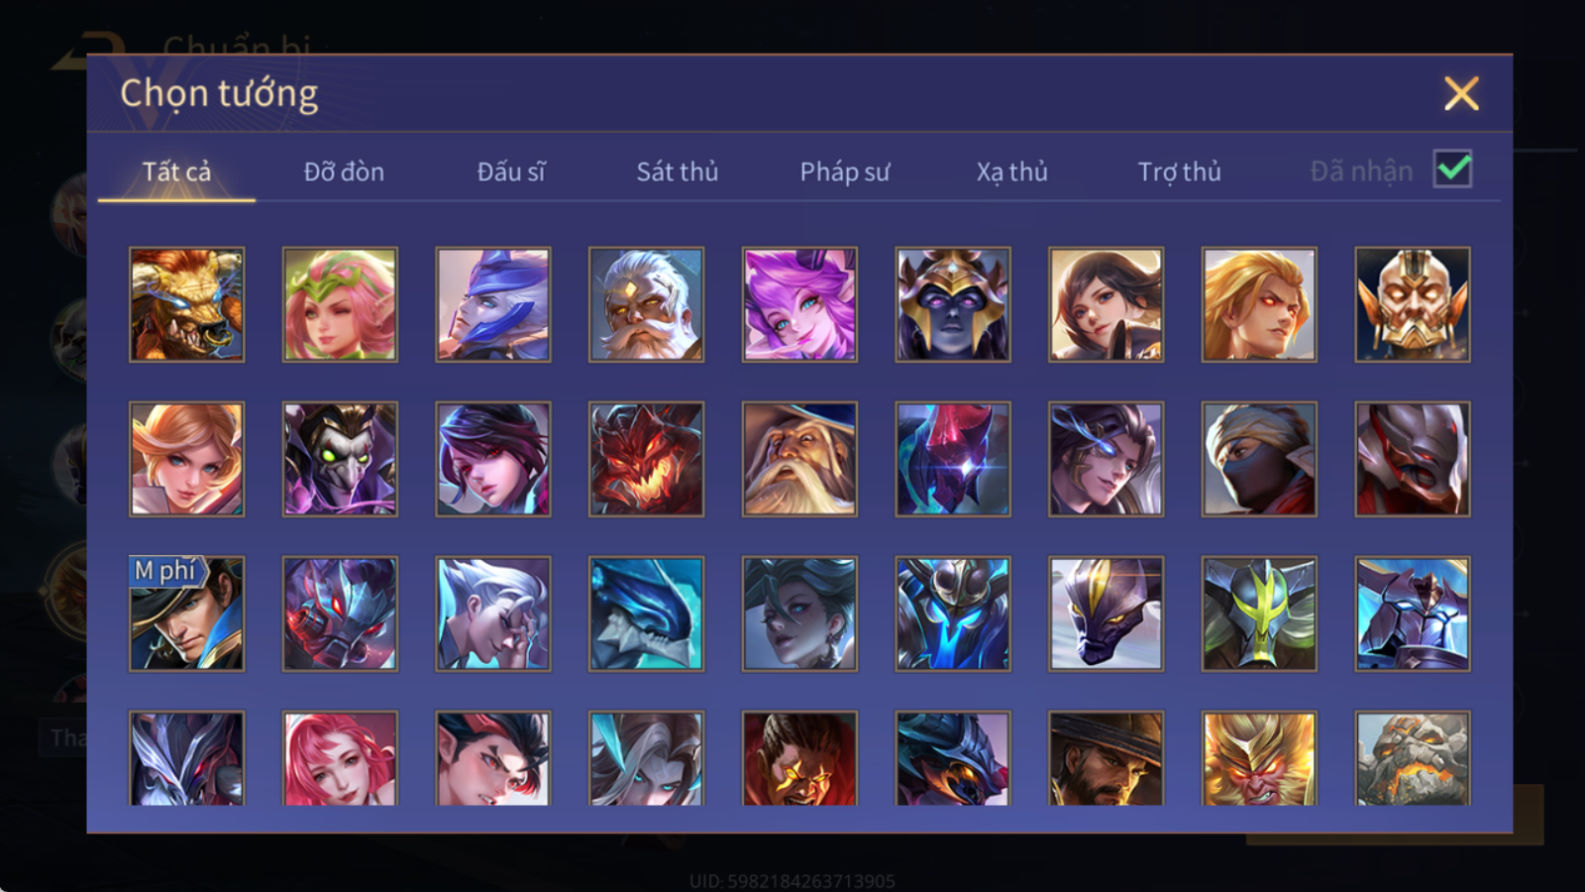The image size is (1585, 892).
Task: Toggle the Đã nhận checkbox
Action: pos(1452,169)
